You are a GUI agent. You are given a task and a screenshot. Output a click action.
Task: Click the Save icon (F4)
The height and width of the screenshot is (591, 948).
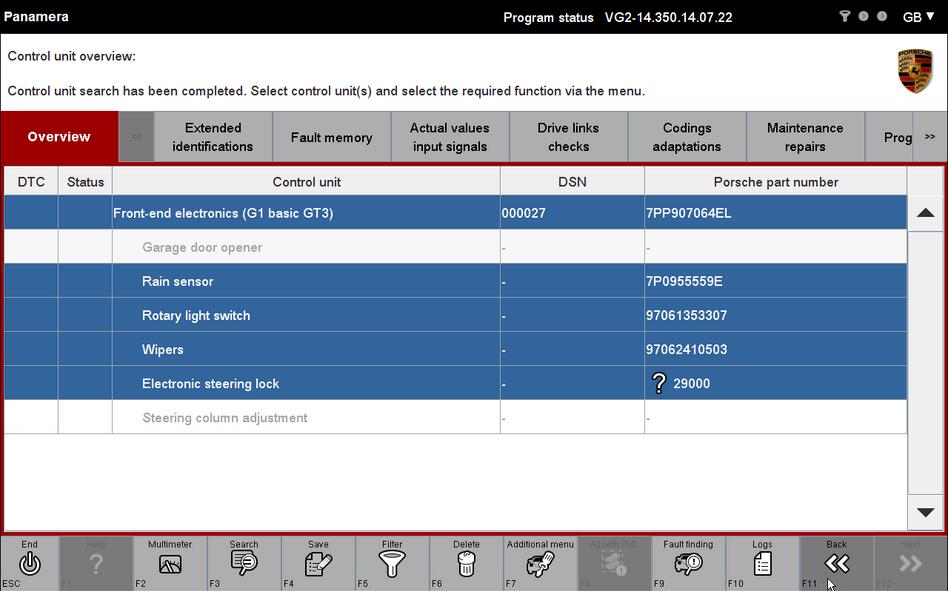coord(318,564)
